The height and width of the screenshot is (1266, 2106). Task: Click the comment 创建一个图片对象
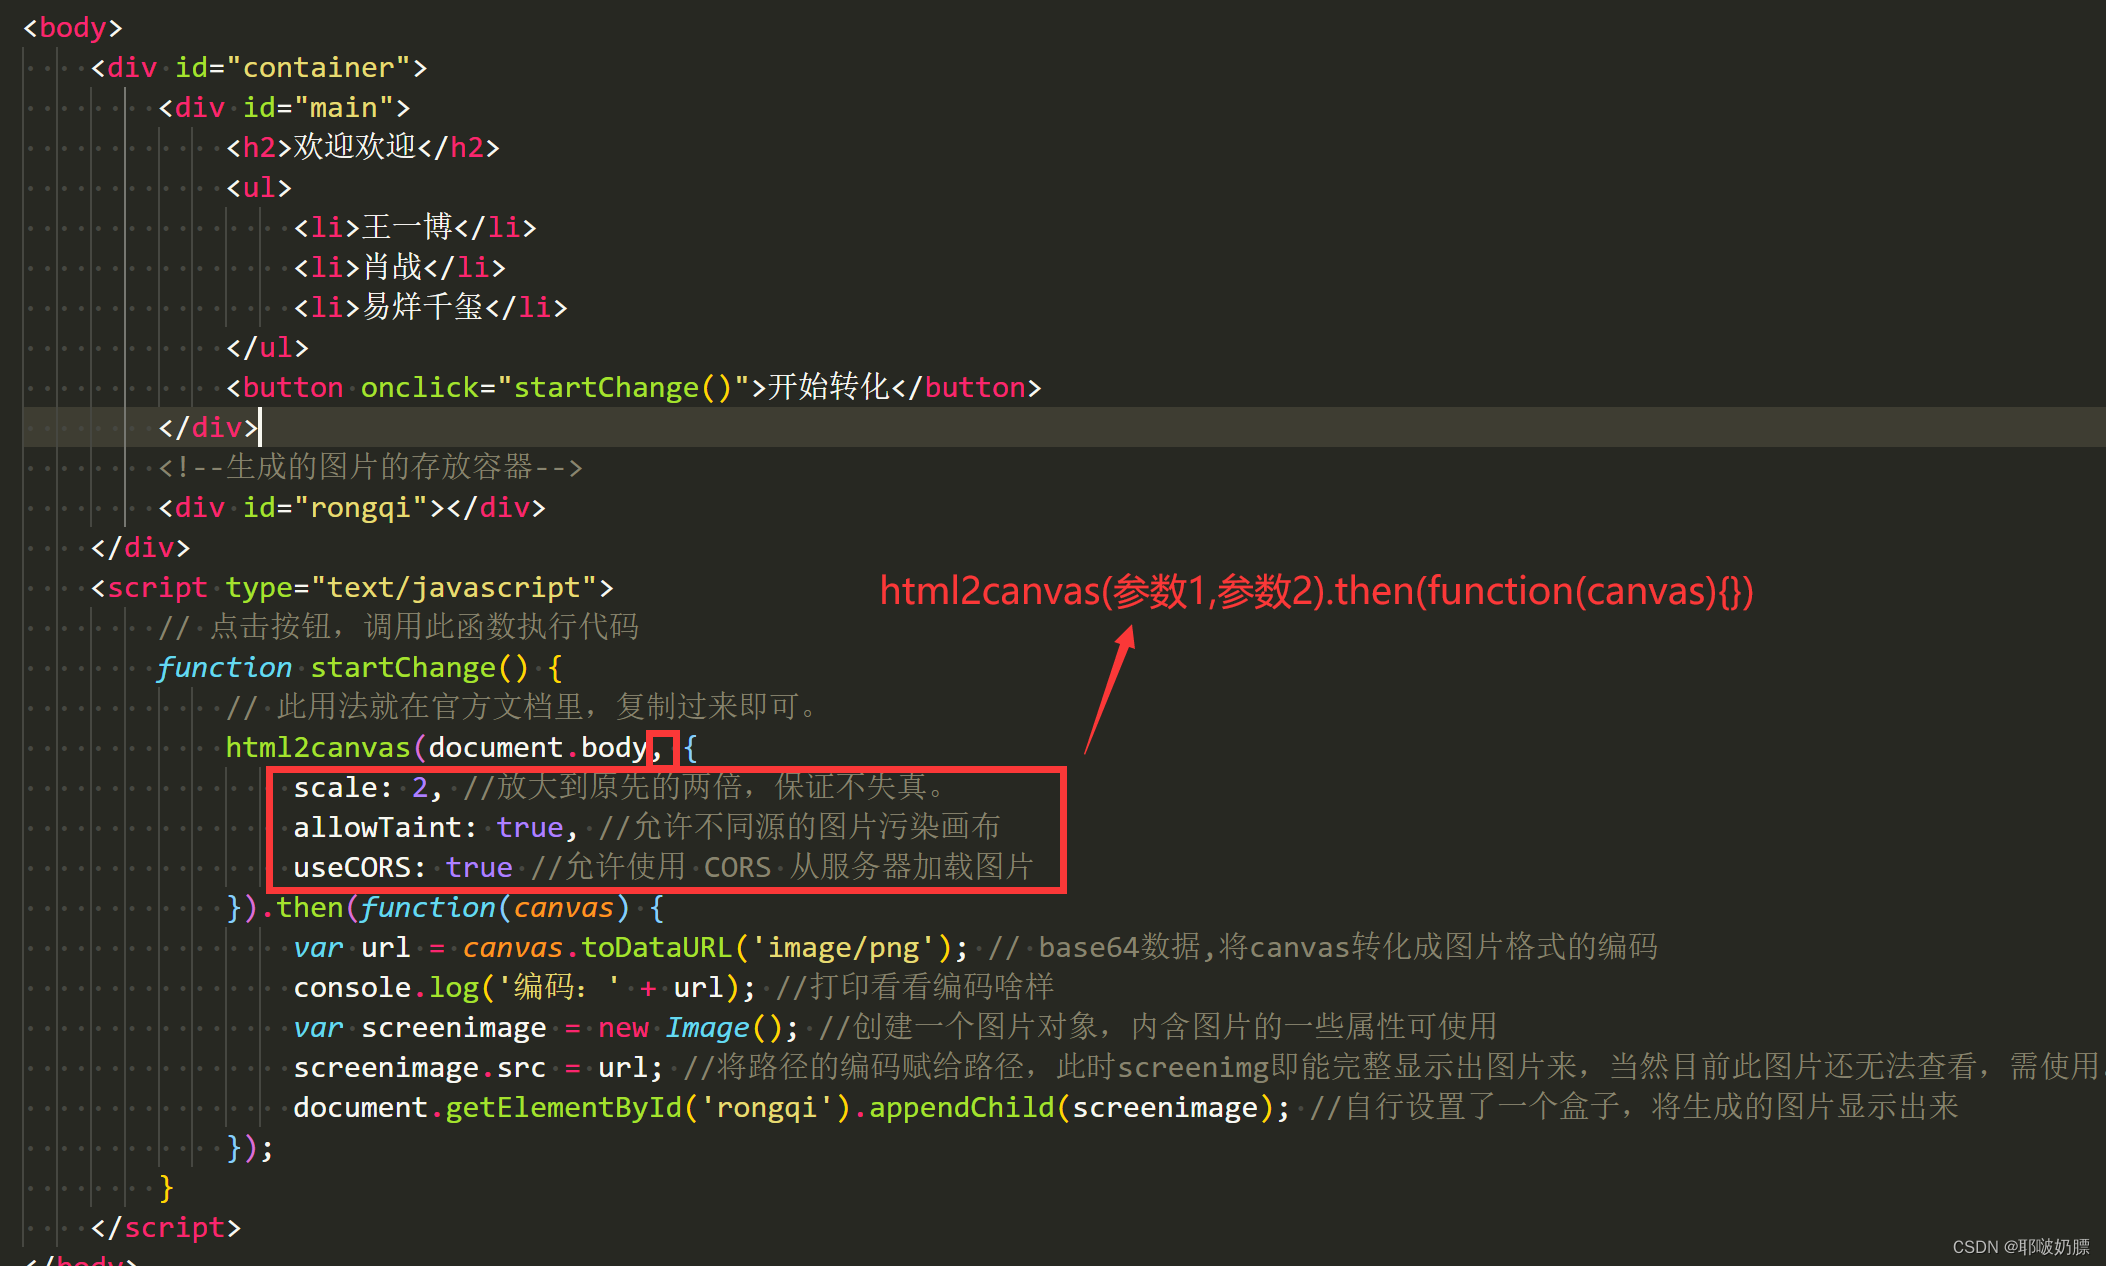[1158, 1027]
